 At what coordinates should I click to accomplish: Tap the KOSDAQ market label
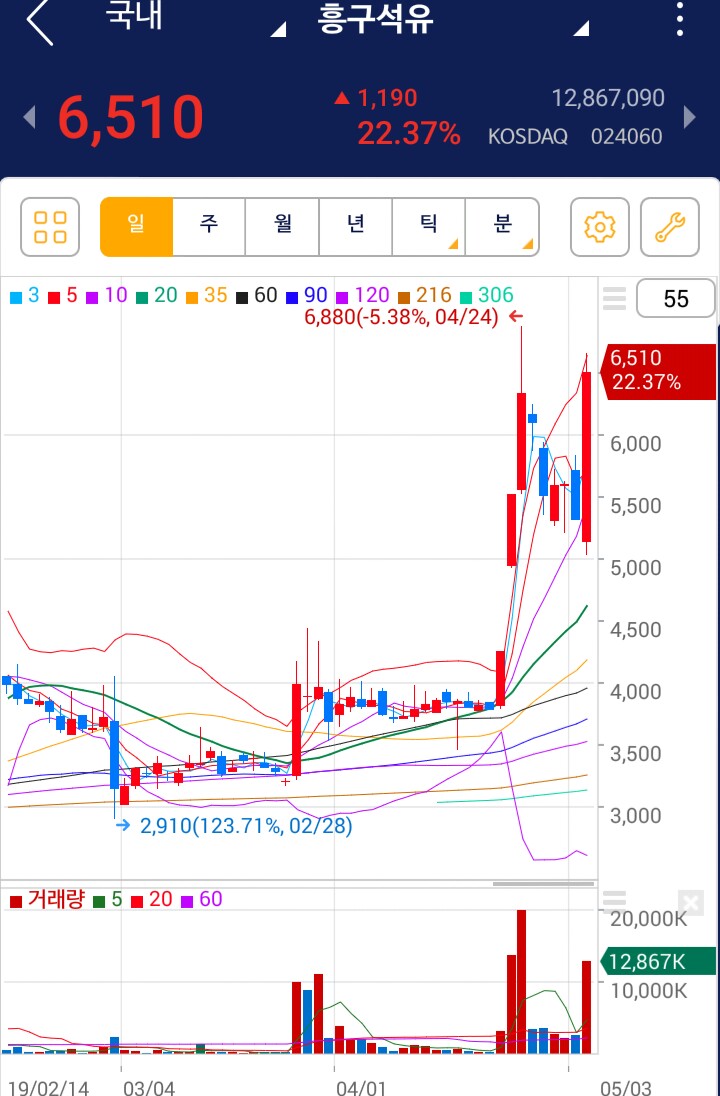(528, 136)
